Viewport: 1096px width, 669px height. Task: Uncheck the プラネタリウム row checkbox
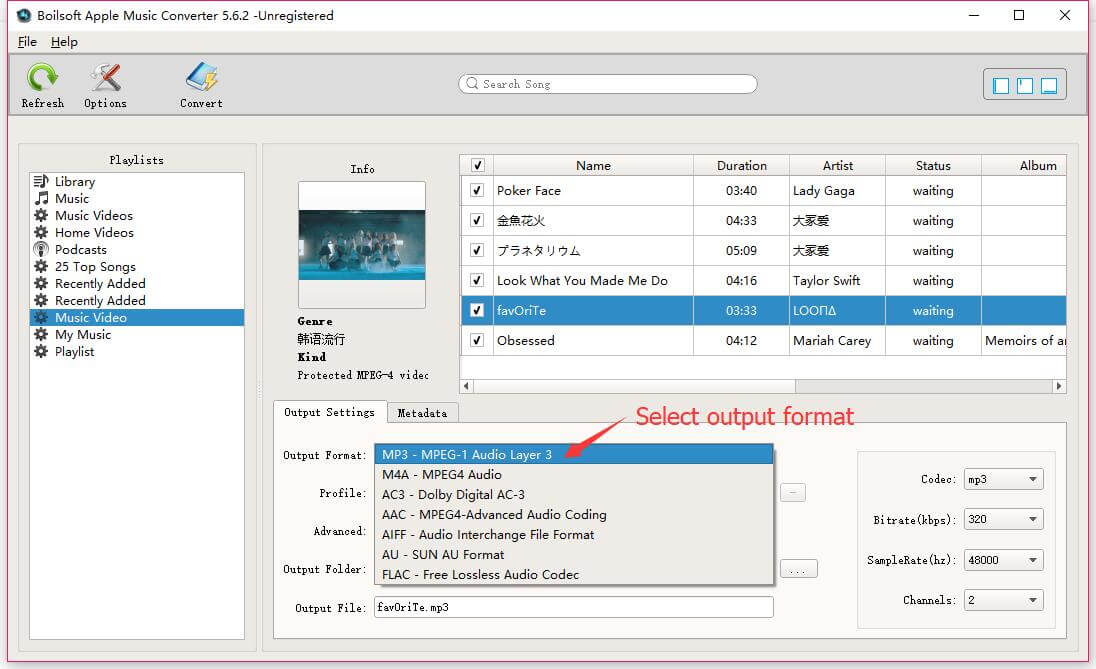[x=477, y=250]
